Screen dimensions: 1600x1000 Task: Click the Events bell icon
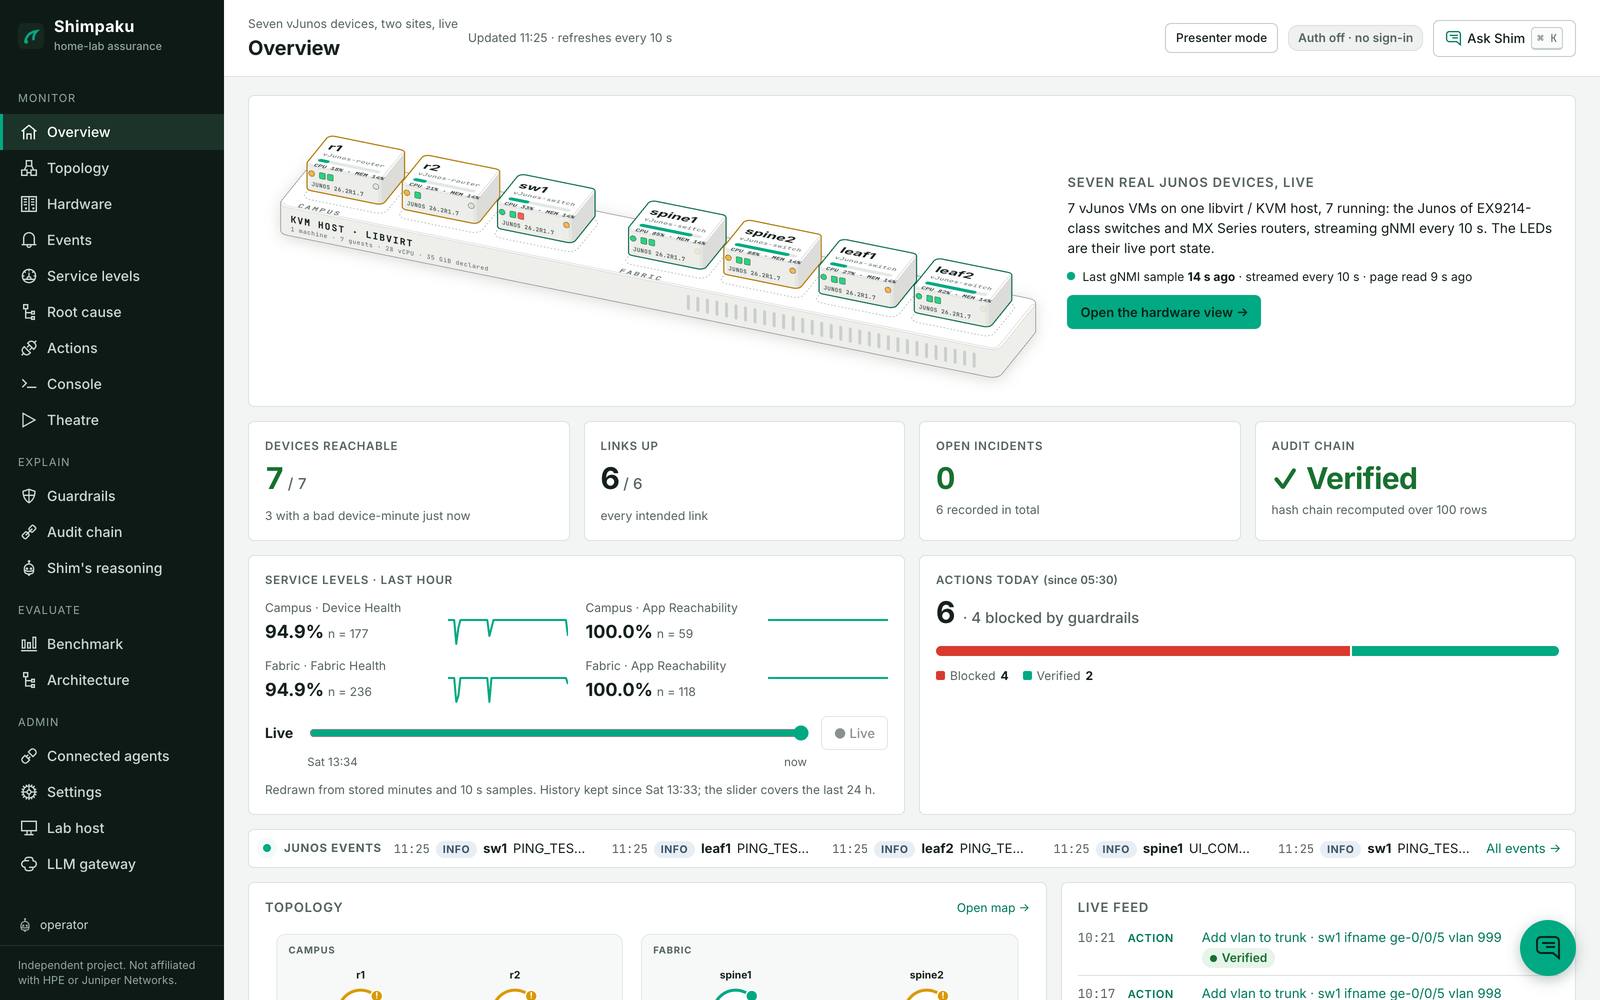(29, 240)
